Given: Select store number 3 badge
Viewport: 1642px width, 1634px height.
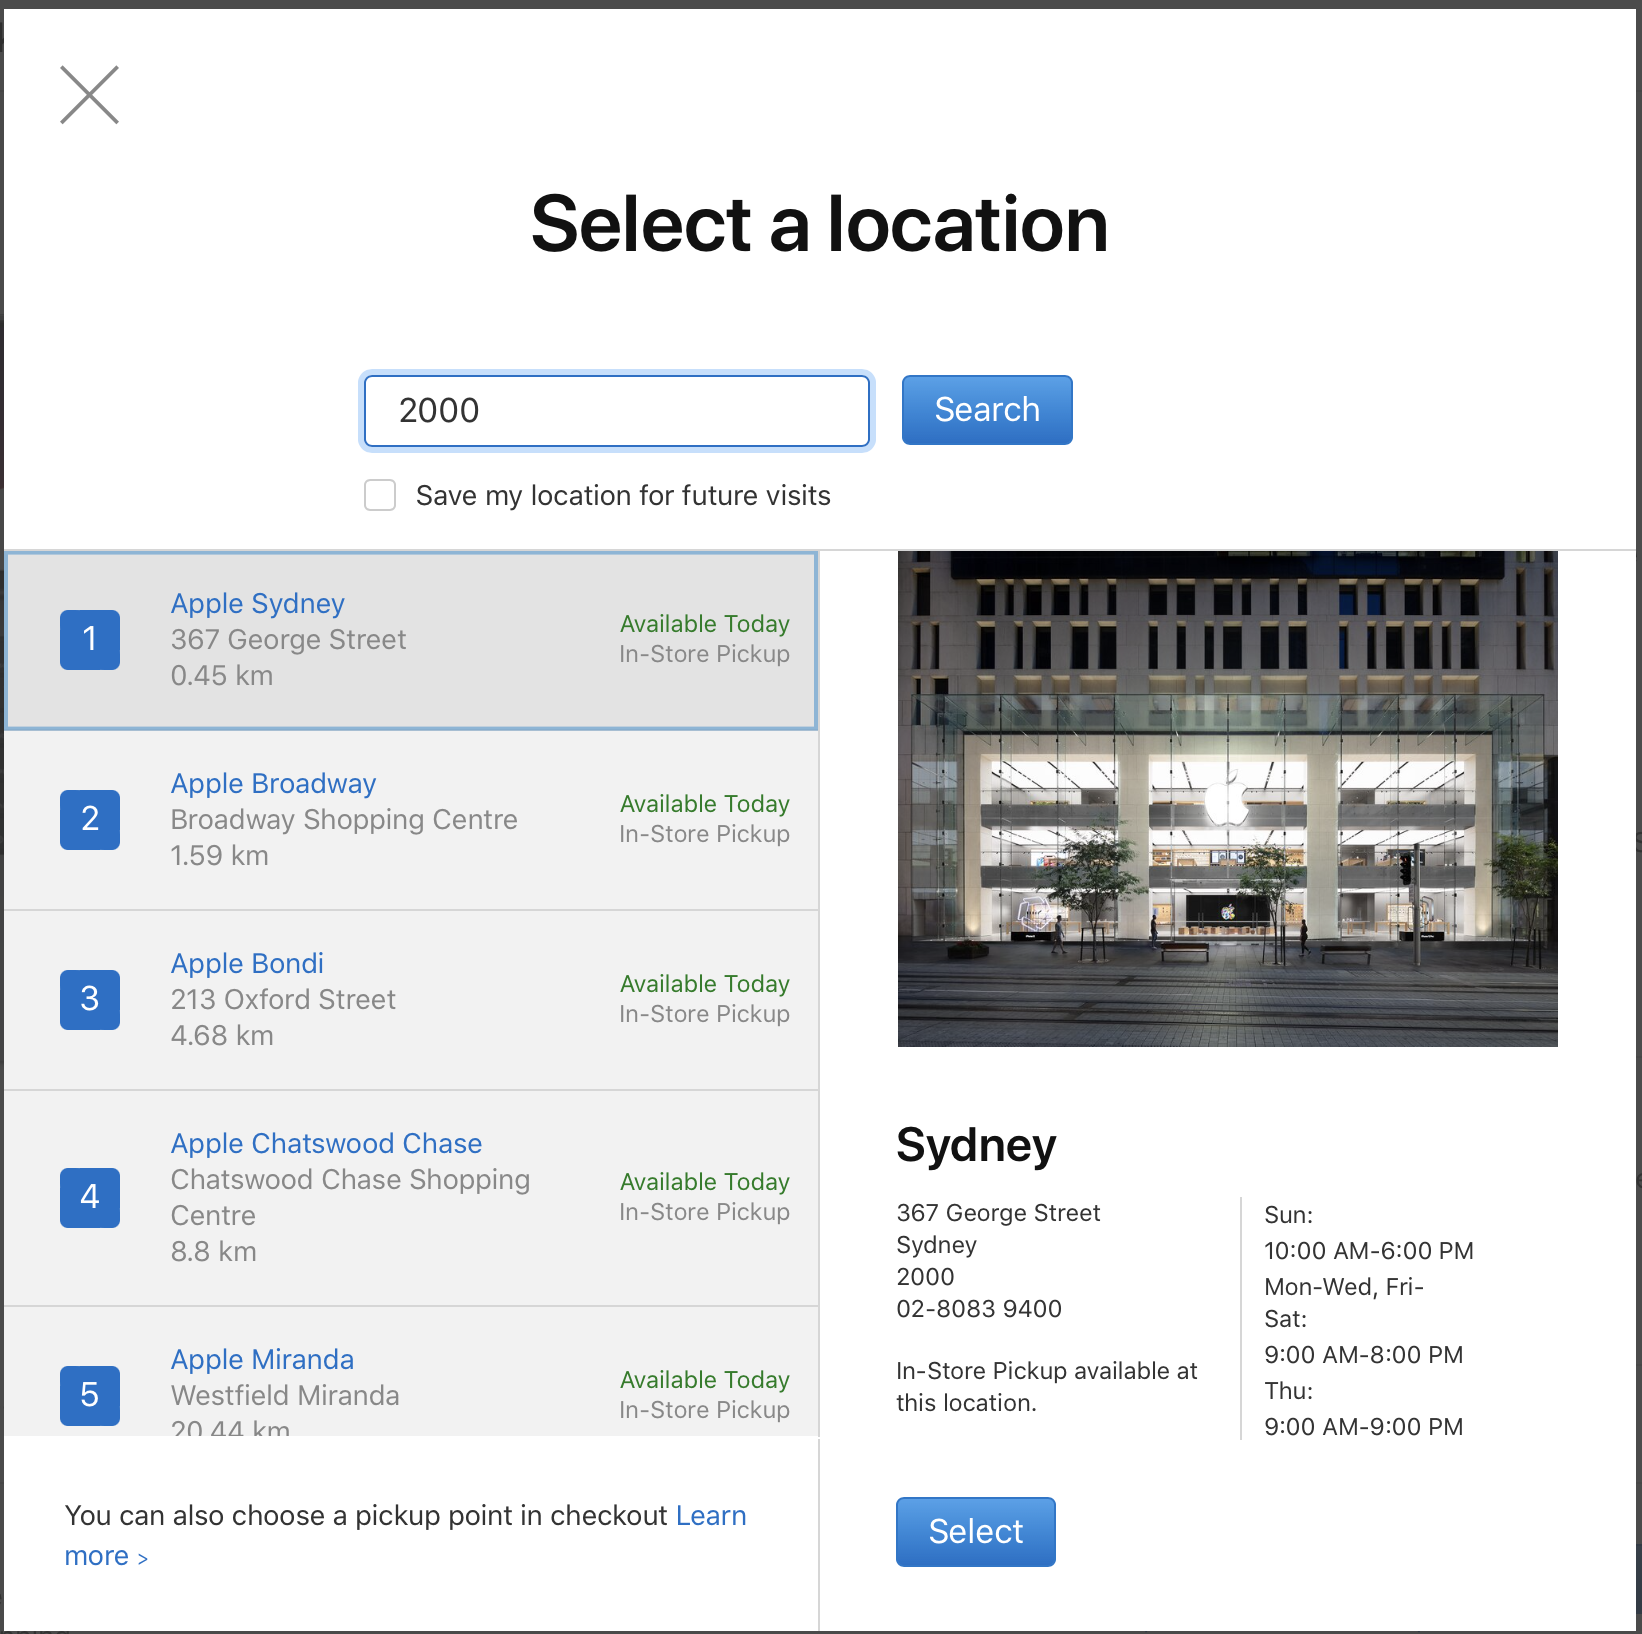Looking at the screenshot, I should point(90,1000).
